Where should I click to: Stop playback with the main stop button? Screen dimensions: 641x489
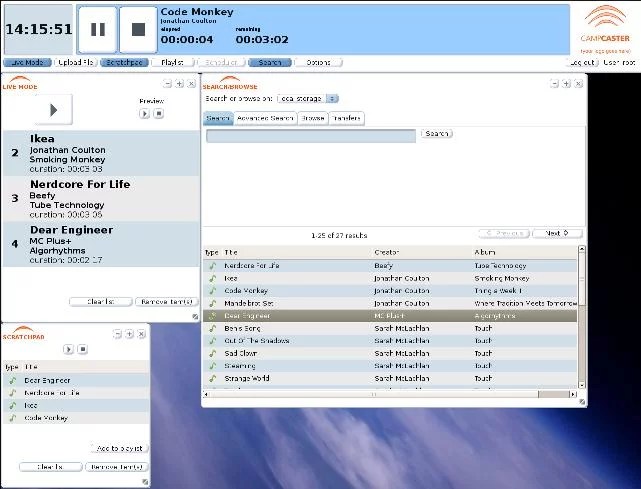click(x=138, y=29)
